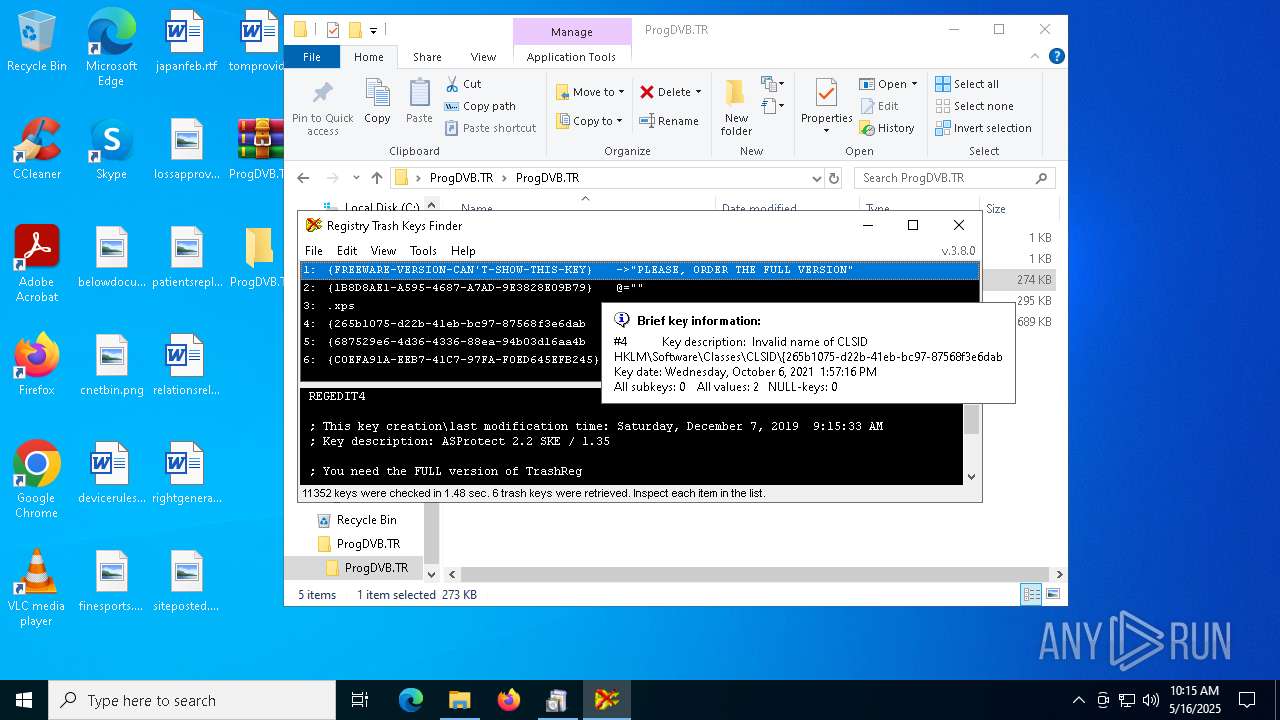Click the Delete button in Organize group

coord(664,92)
